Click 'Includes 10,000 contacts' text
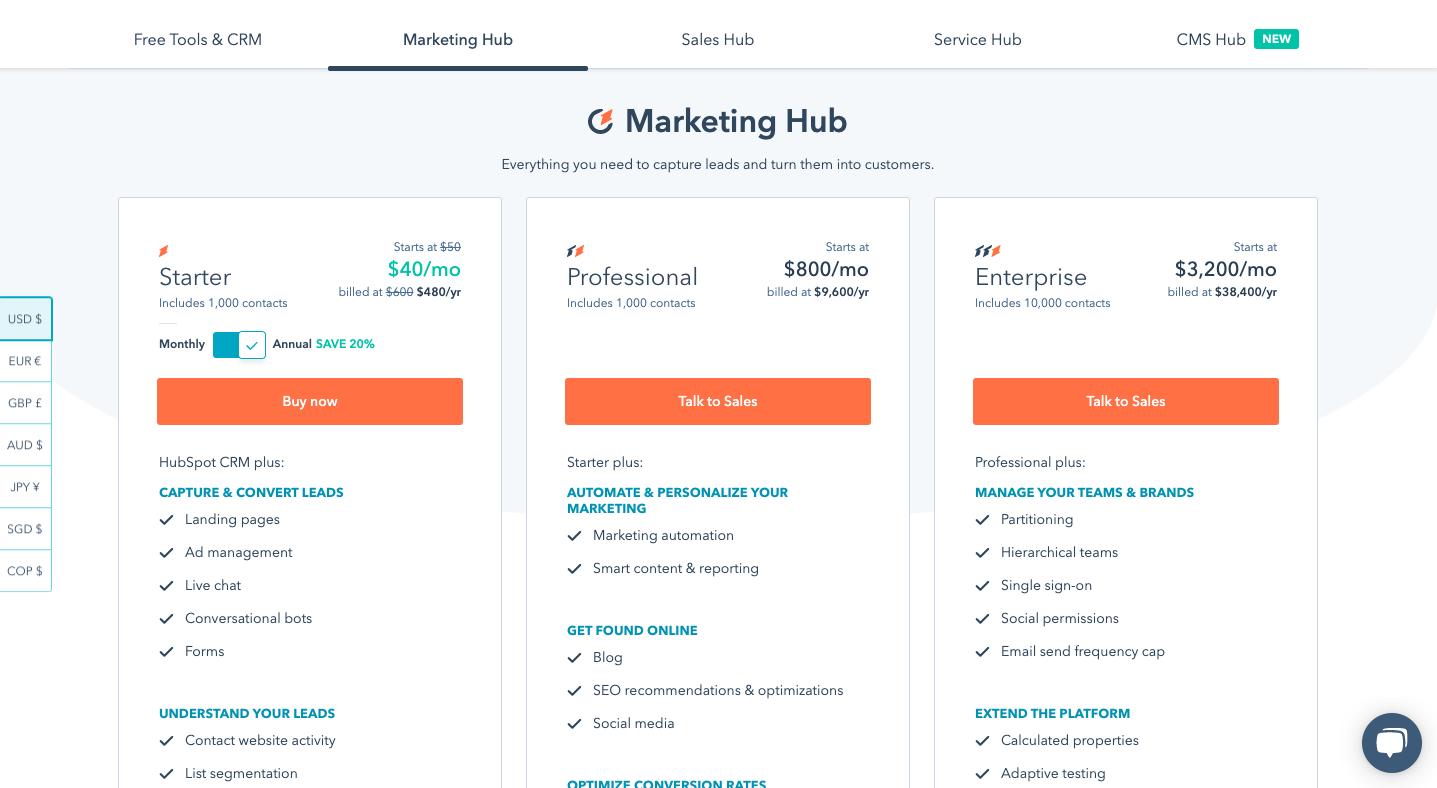Image resolution: width=1437 pixels, height=788 pixels. click(1042, 303)
